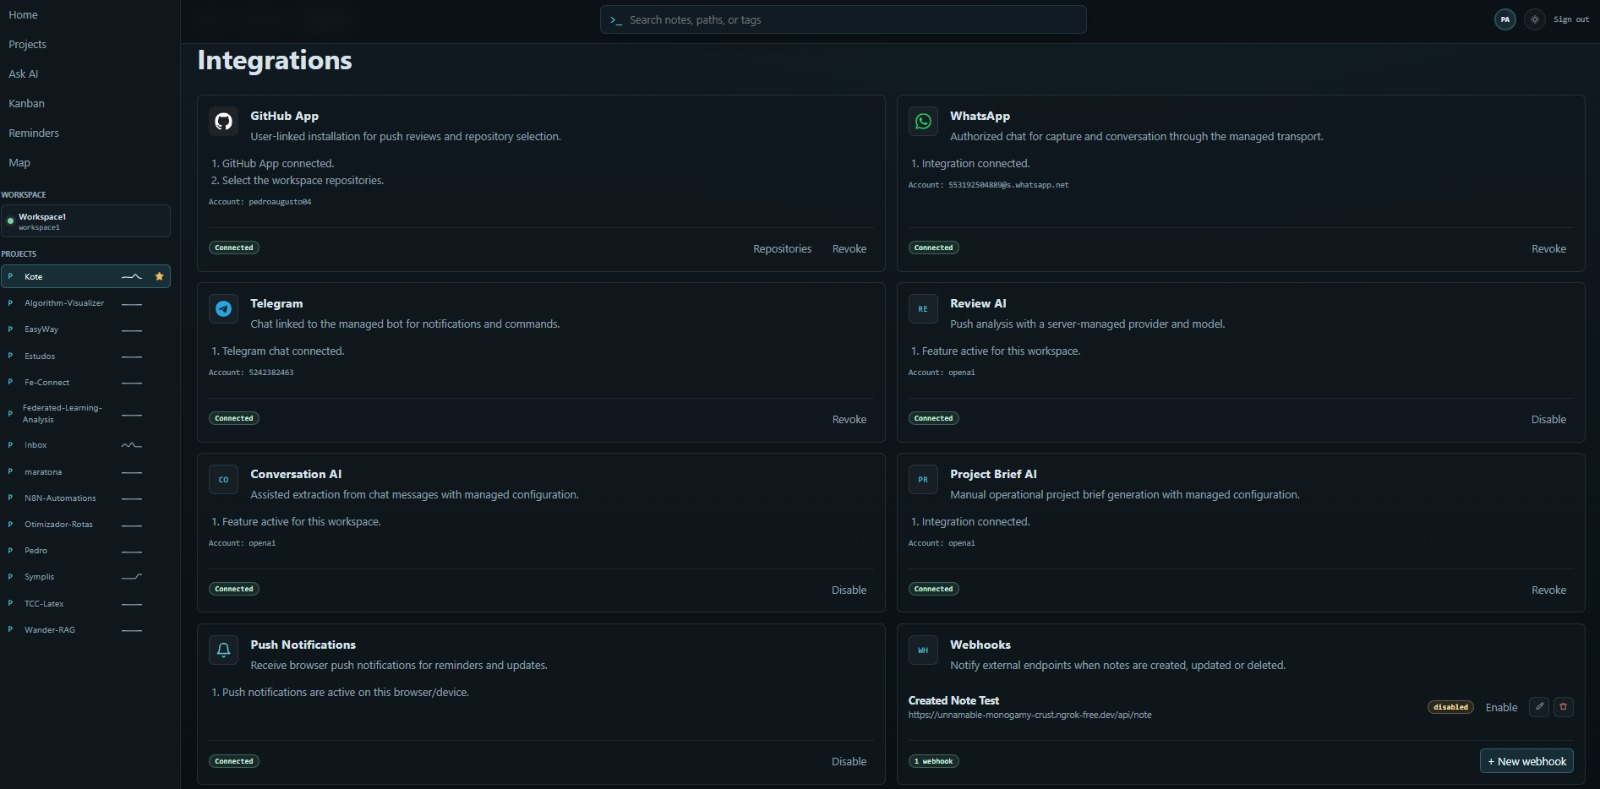The image size is (1600, 789).
Task: Click the Review AI RE icon
Action: tap(923, 309)
